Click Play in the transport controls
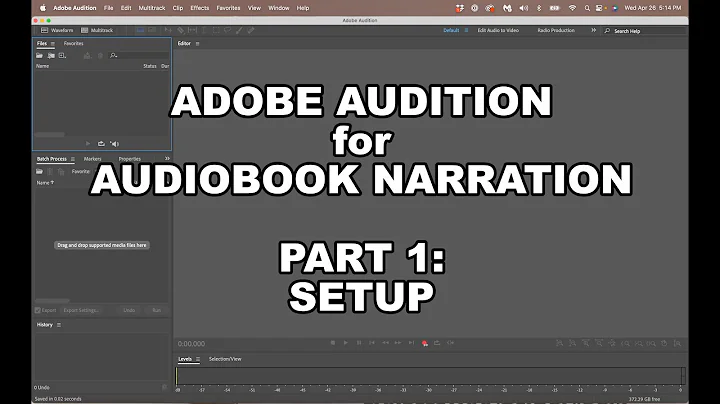The height and width of the screenshot is (404, 720). [x=346, y=343]
